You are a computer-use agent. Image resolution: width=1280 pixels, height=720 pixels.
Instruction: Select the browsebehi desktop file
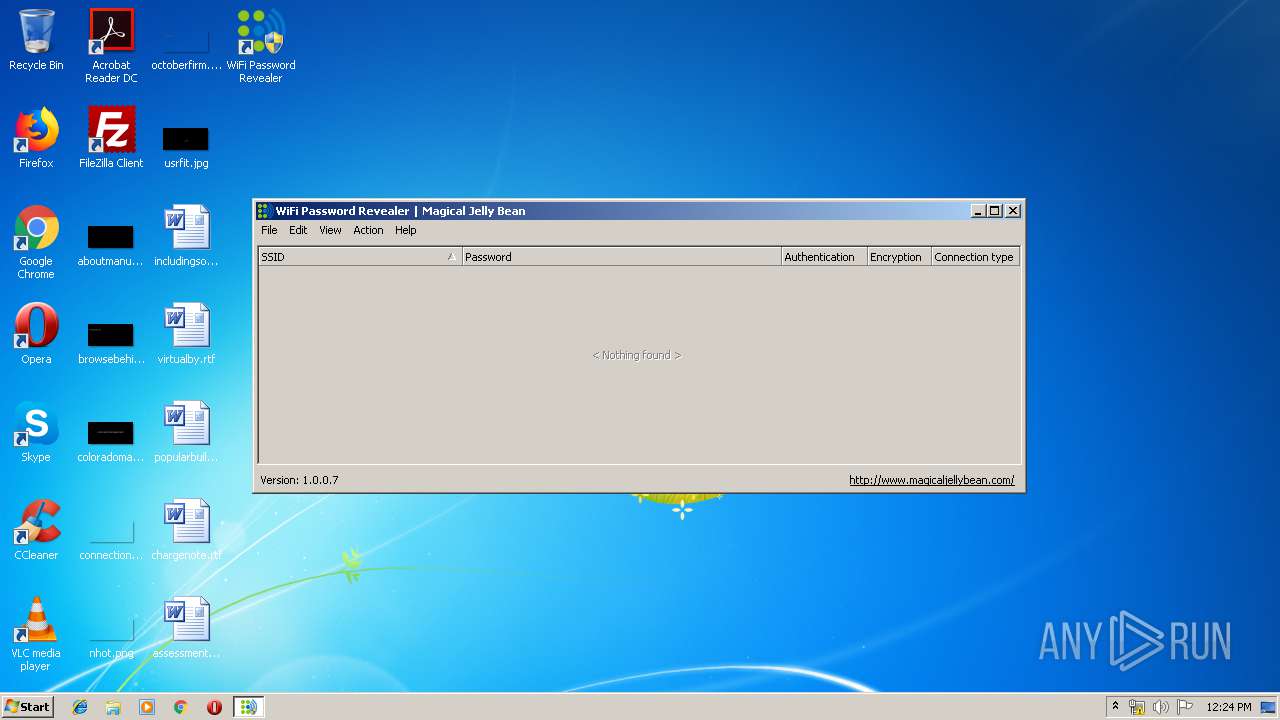[111, 342]
